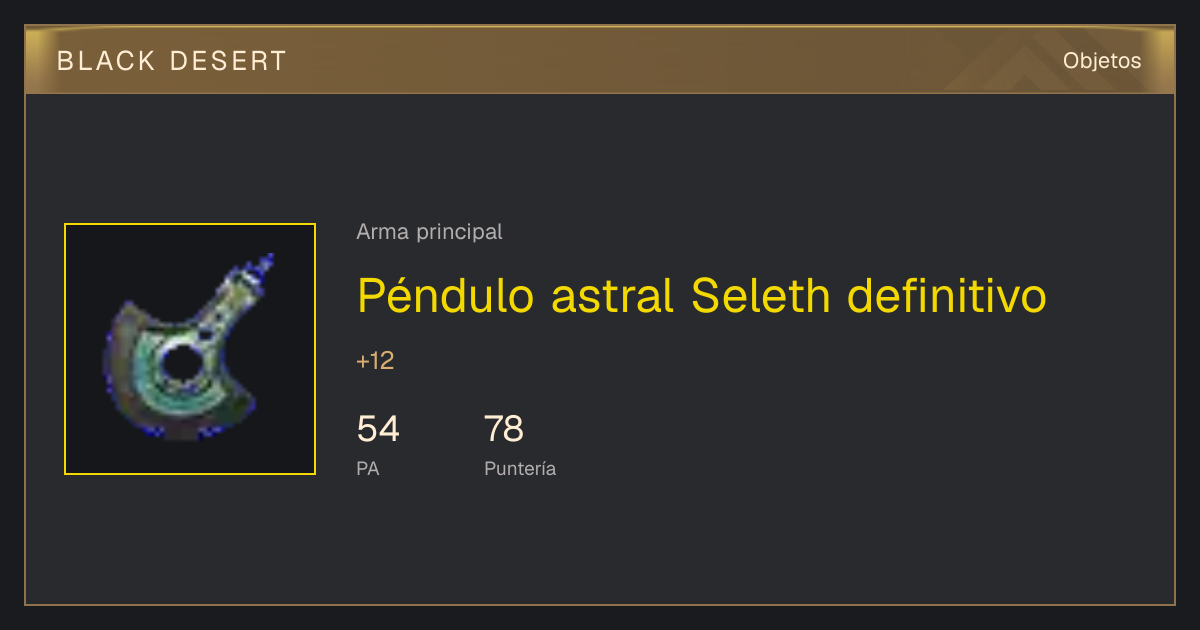Click the Seleth pendulum weapon icon
The width and height of the screenshot is (1200, 630).
(190, 349)
